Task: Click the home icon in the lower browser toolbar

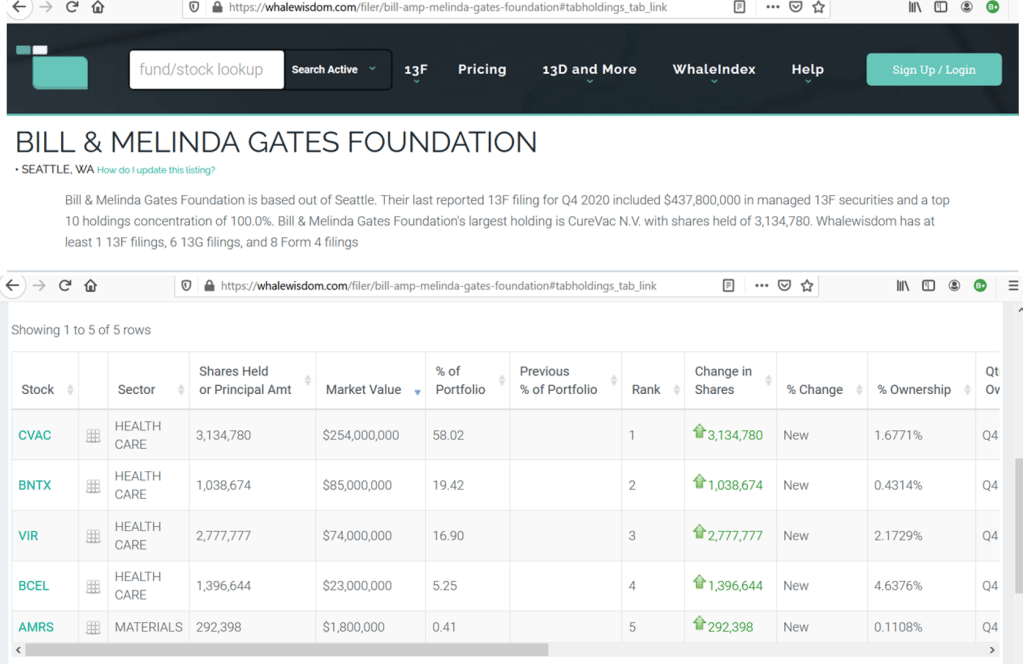Action: click(91, 285)
